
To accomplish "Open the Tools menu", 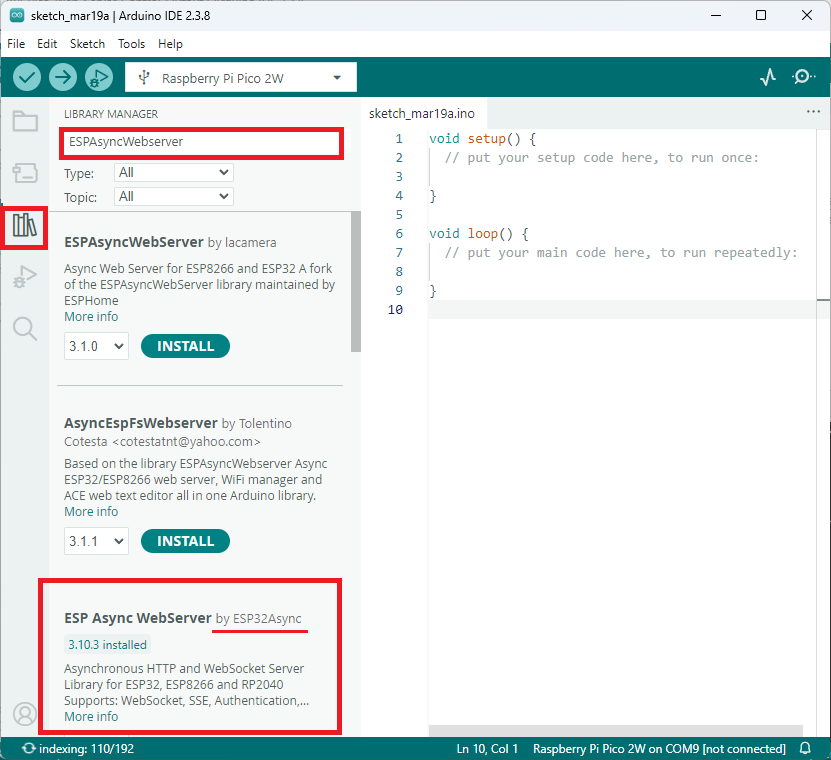I will pyautogui.click(x=131, y=44).
